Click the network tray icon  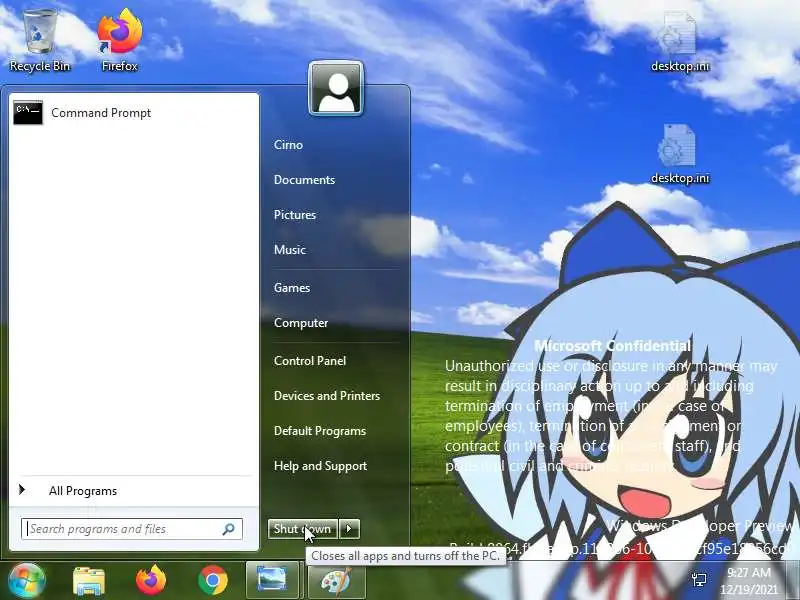(699, 580)
